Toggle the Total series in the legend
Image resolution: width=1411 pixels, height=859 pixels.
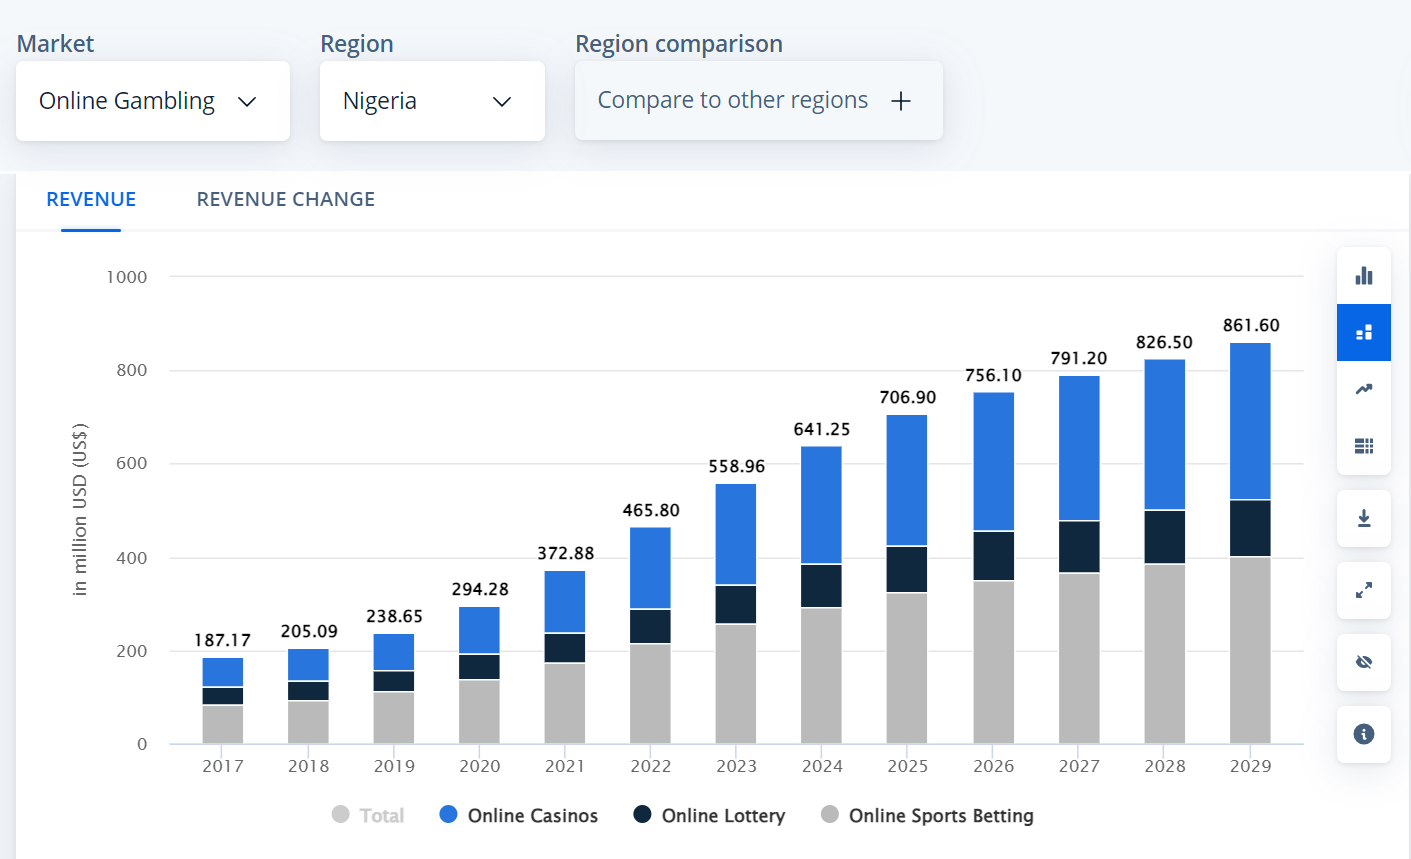(x=368, y=815)
